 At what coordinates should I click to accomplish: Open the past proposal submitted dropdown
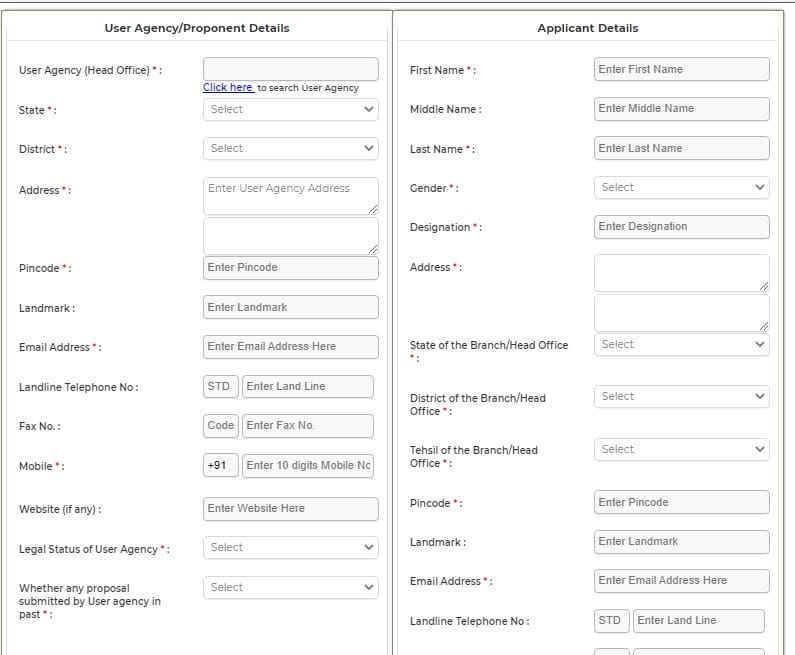point(290,587)
